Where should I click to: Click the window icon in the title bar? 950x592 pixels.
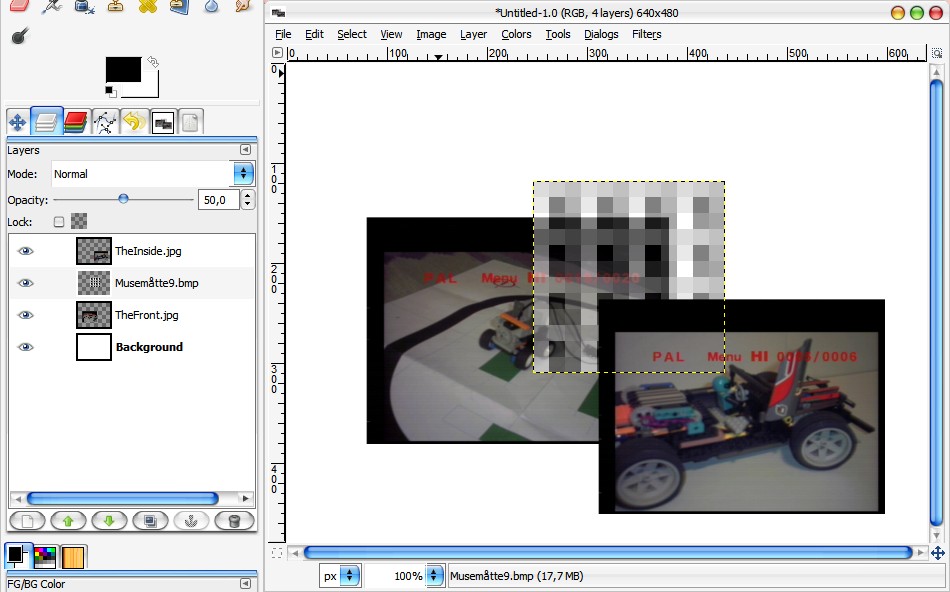pyautogui.click(x=278, y=13)
